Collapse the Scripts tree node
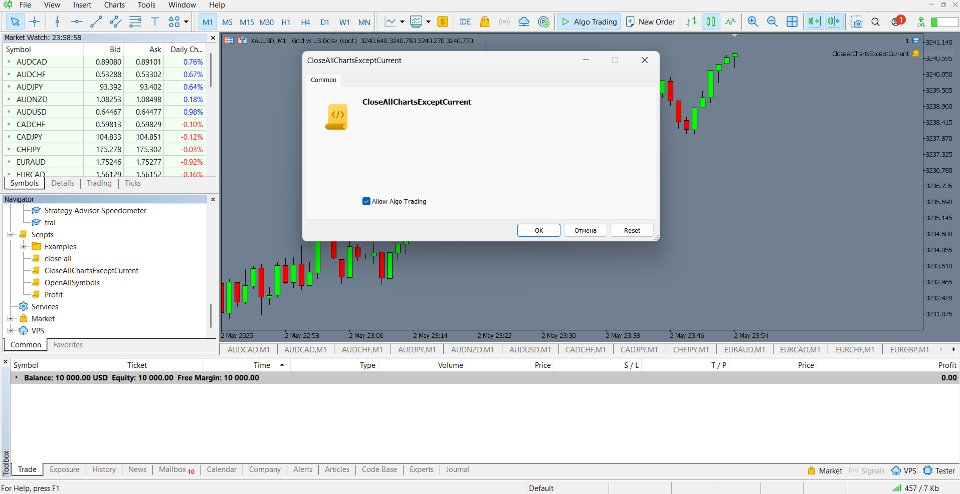The image size is (960, 494). pyautogui.click(x=10, y=234)
